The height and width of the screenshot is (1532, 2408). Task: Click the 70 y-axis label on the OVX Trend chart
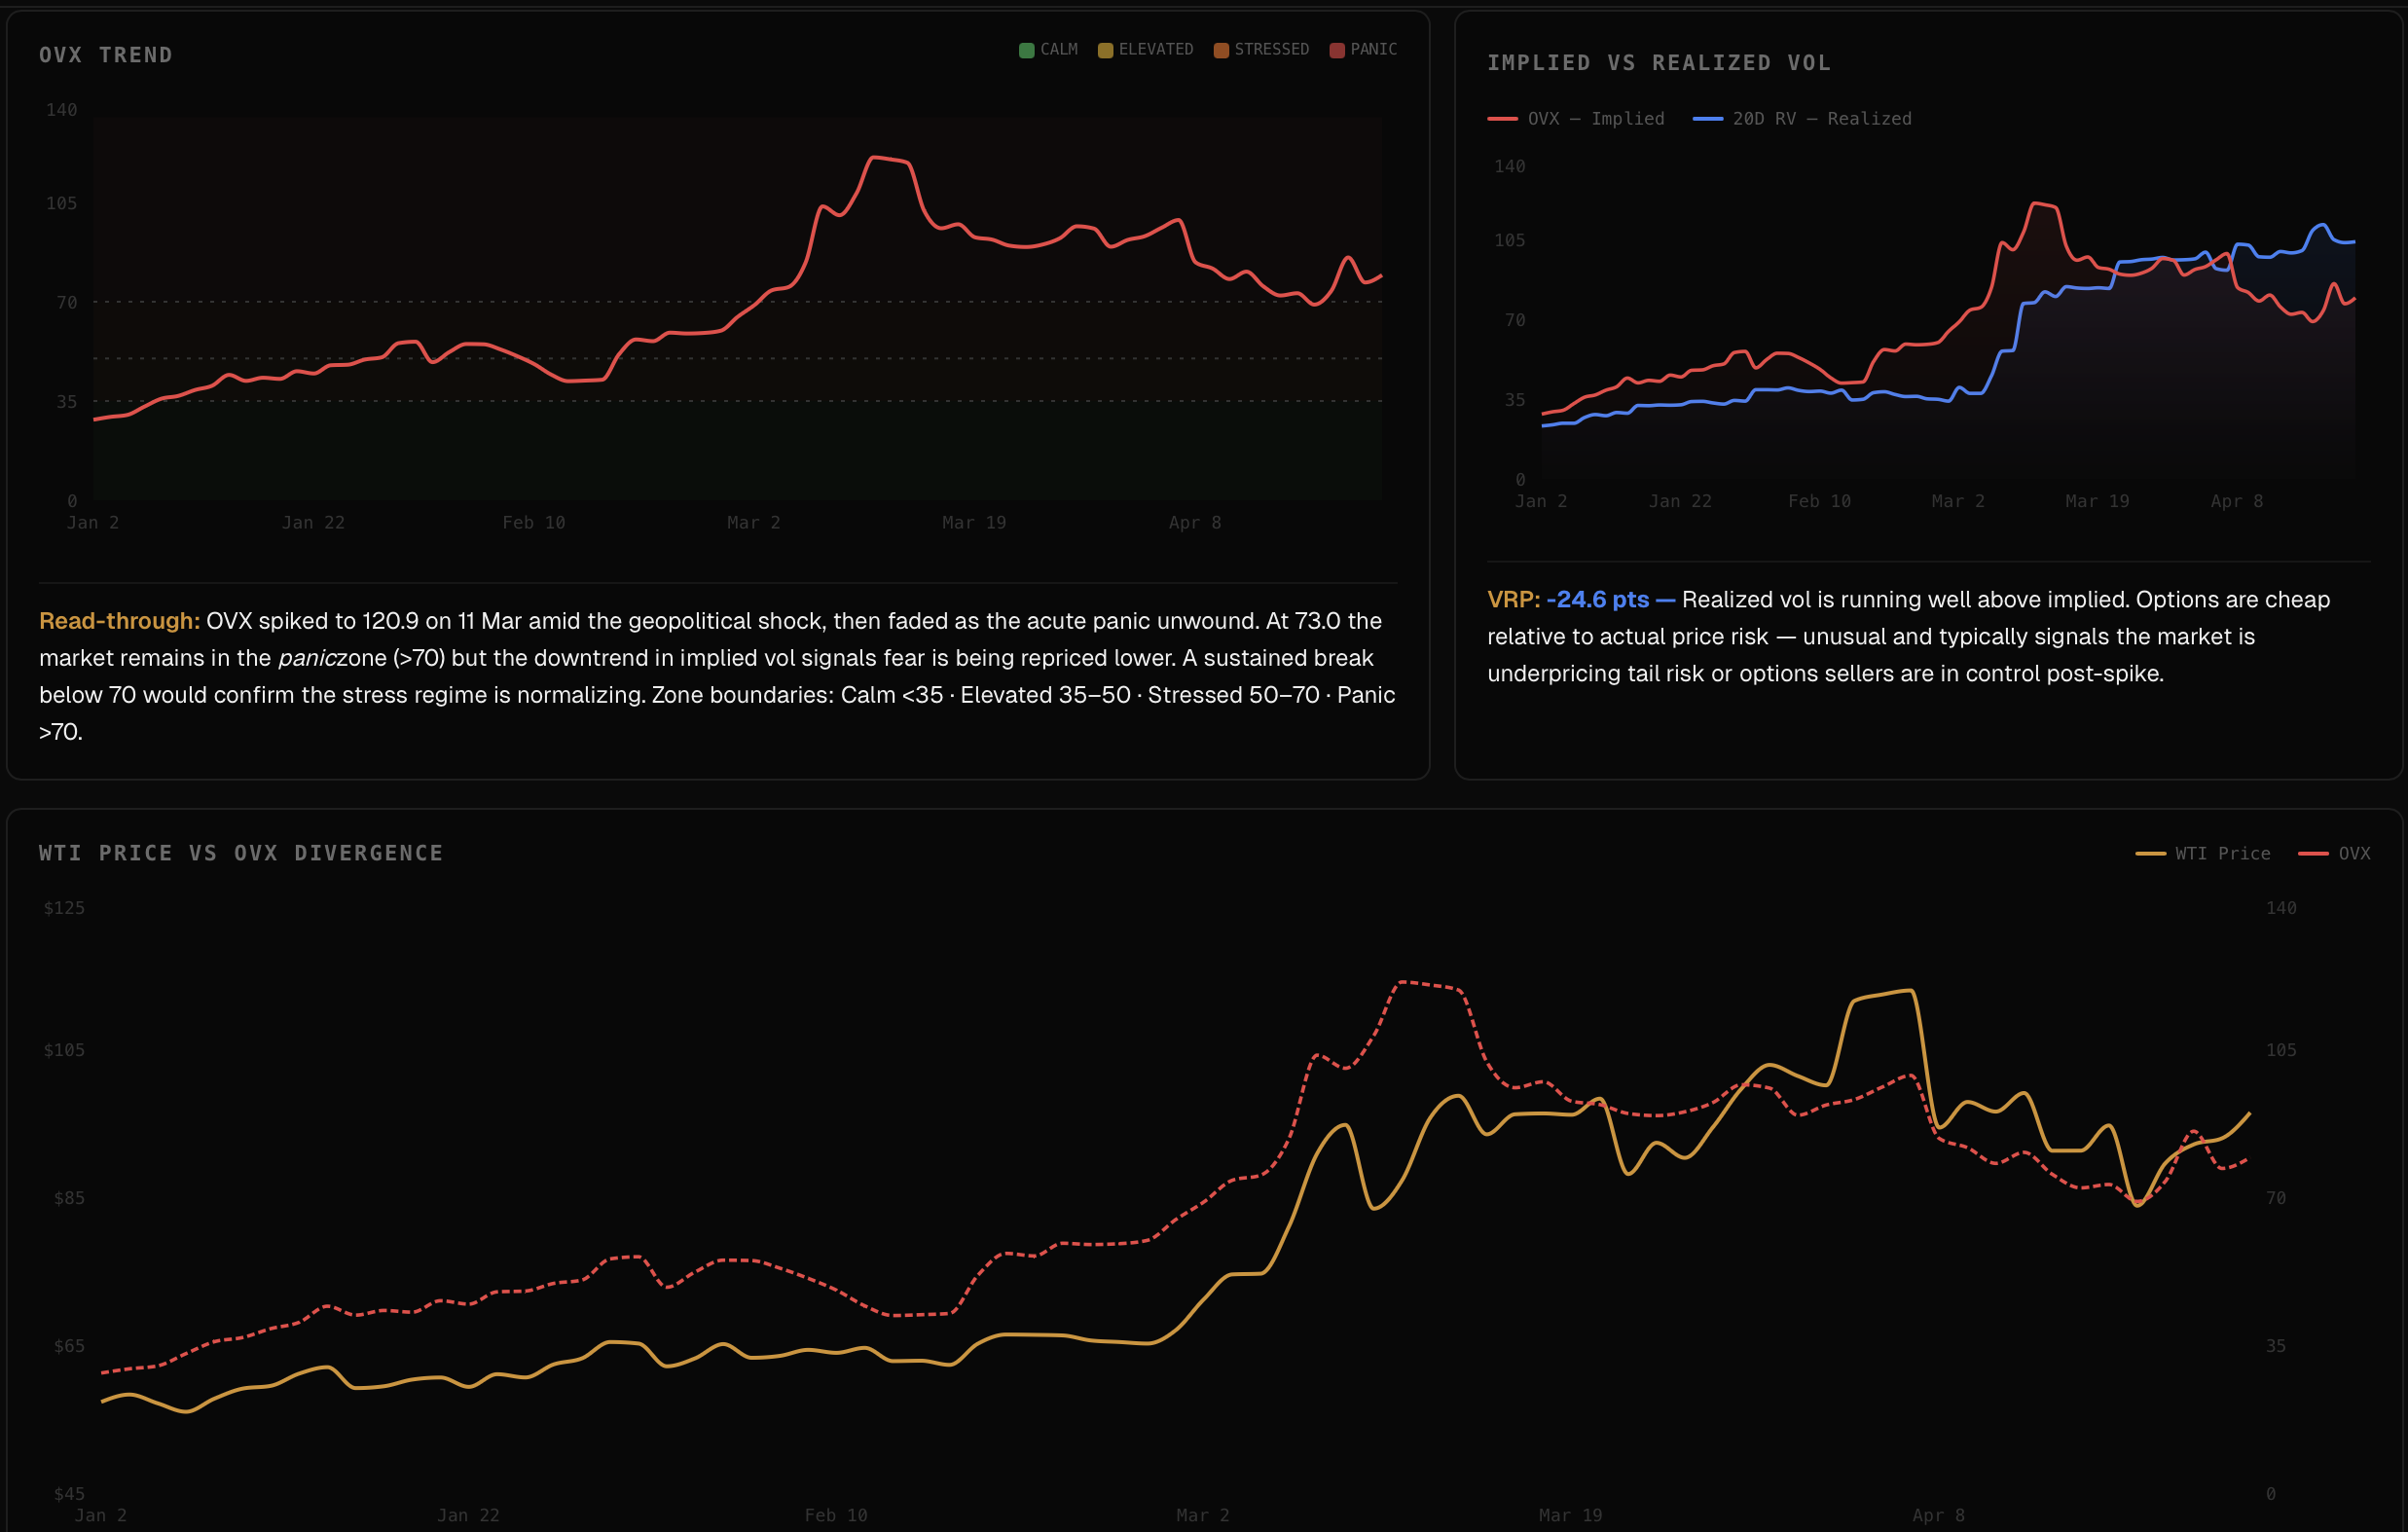pyautogui.click(x=67, y=302)
